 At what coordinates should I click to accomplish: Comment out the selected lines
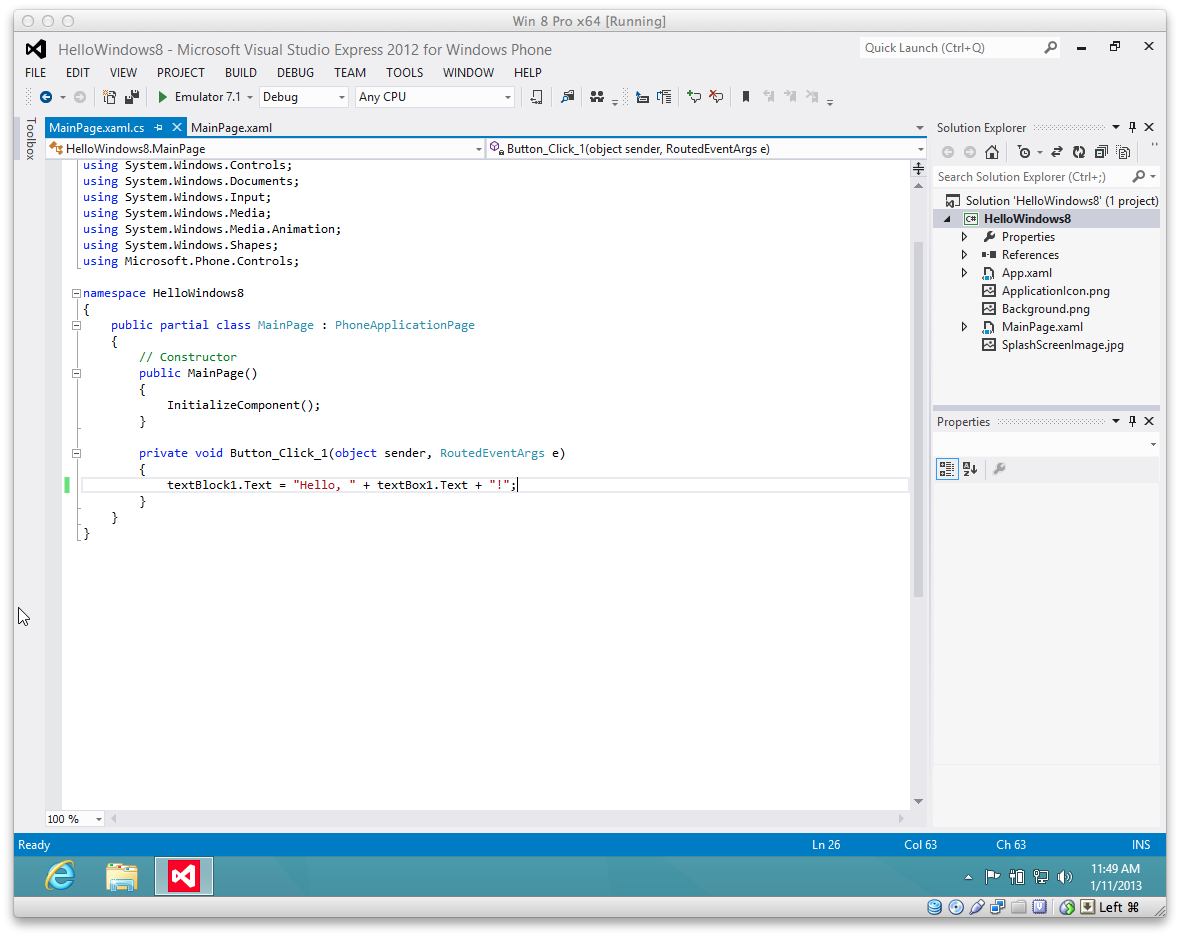pyautogui.click(x=694, y=97)
